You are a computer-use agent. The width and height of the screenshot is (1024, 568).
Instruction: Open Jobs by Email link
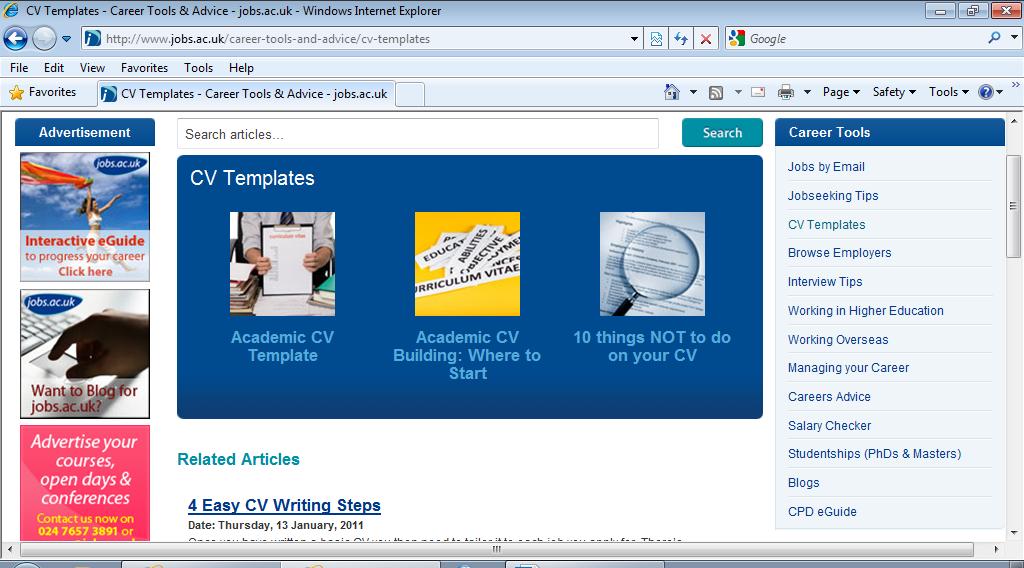[x=826, y=167]
